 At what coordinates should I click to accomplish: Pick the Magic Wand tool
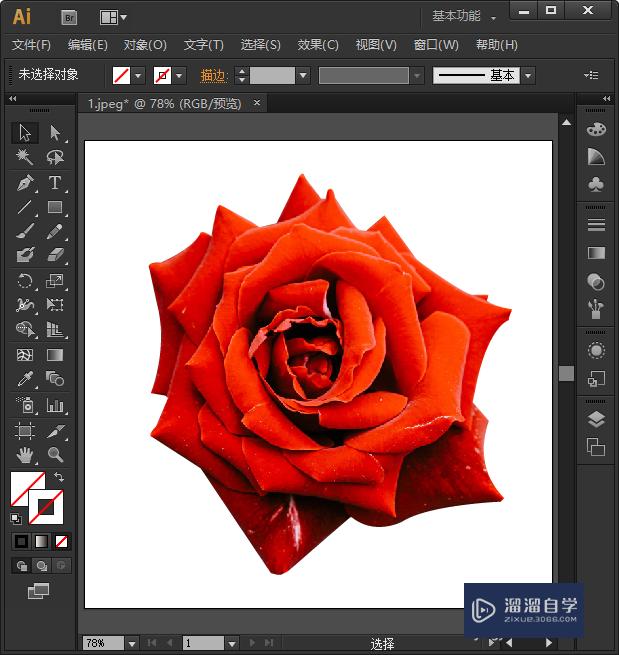25,157
